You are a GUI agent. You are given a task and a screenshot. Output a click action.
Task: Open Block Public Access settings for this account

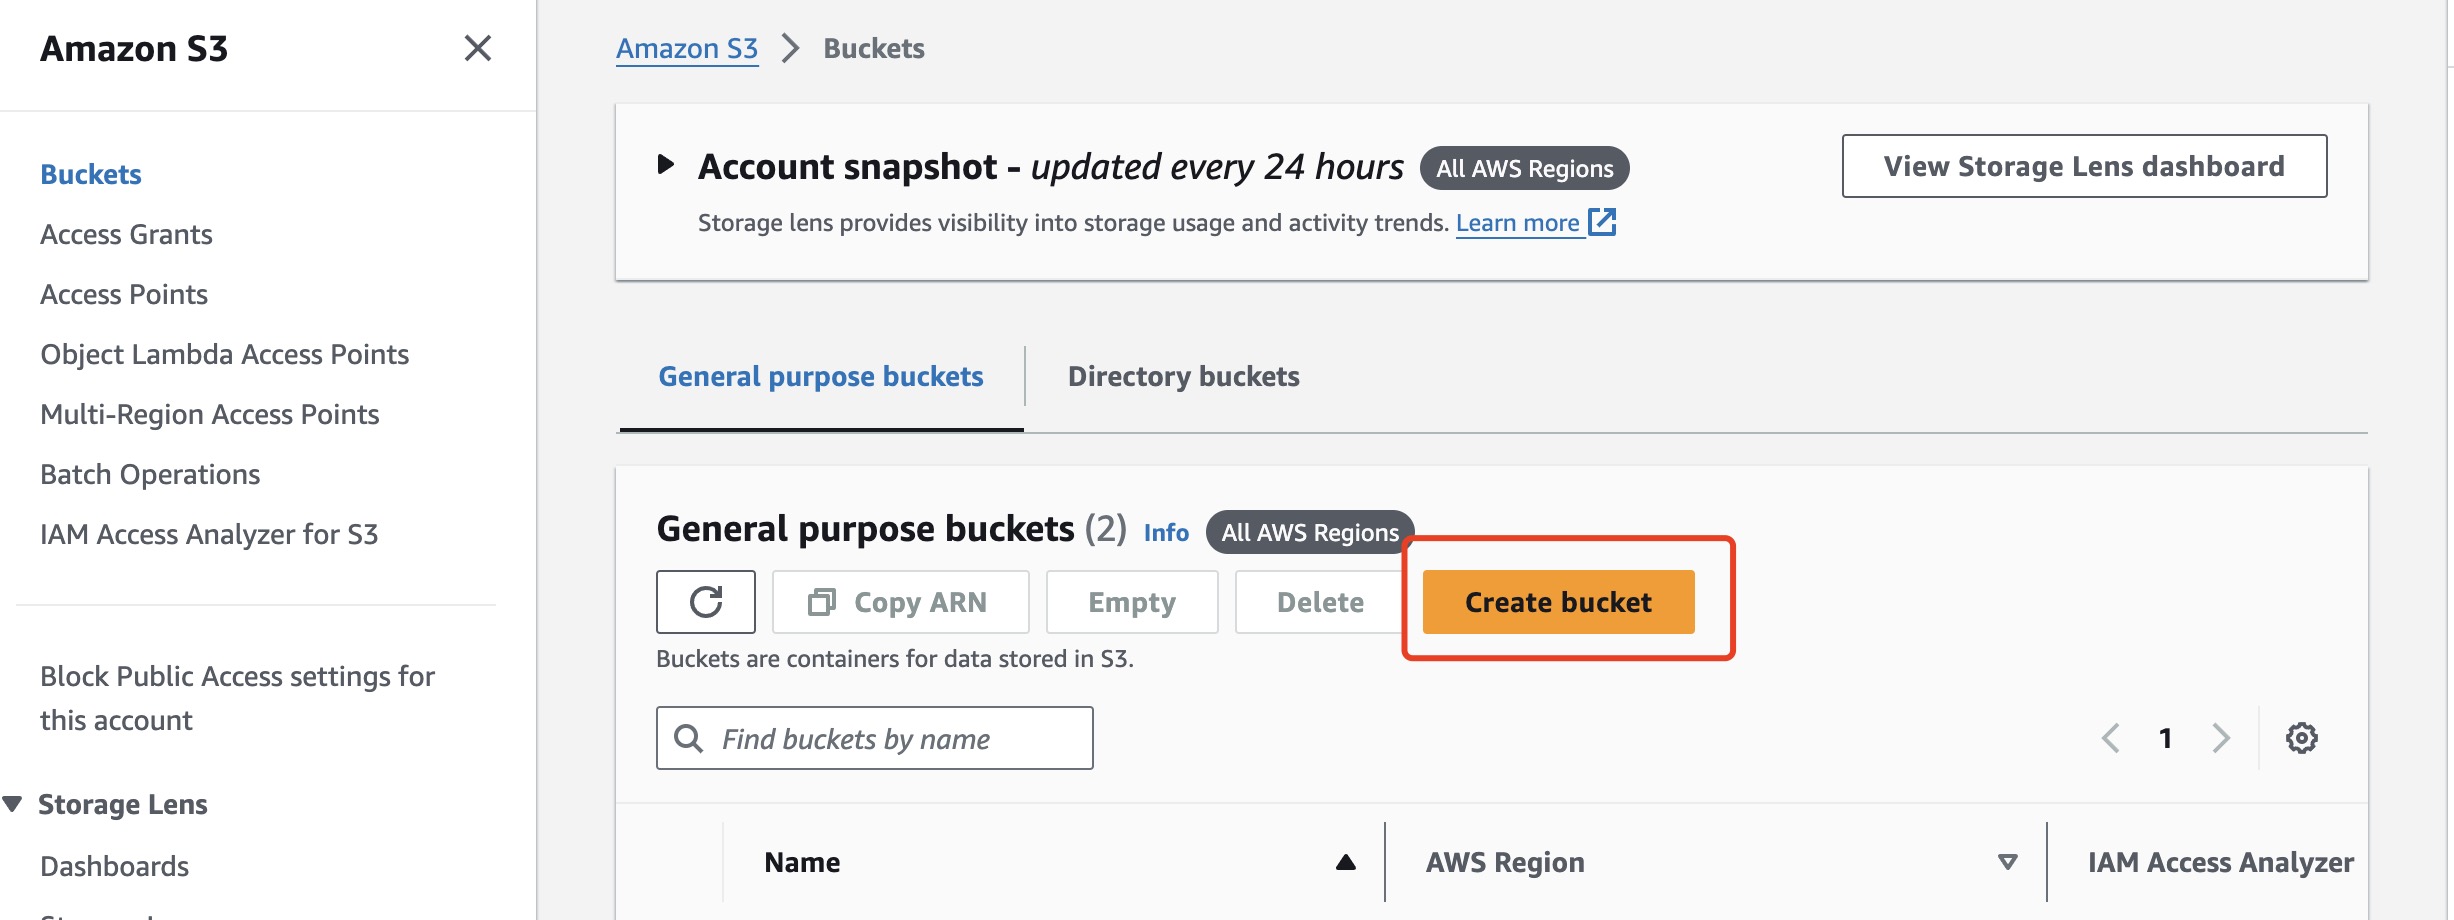point(237,698)
